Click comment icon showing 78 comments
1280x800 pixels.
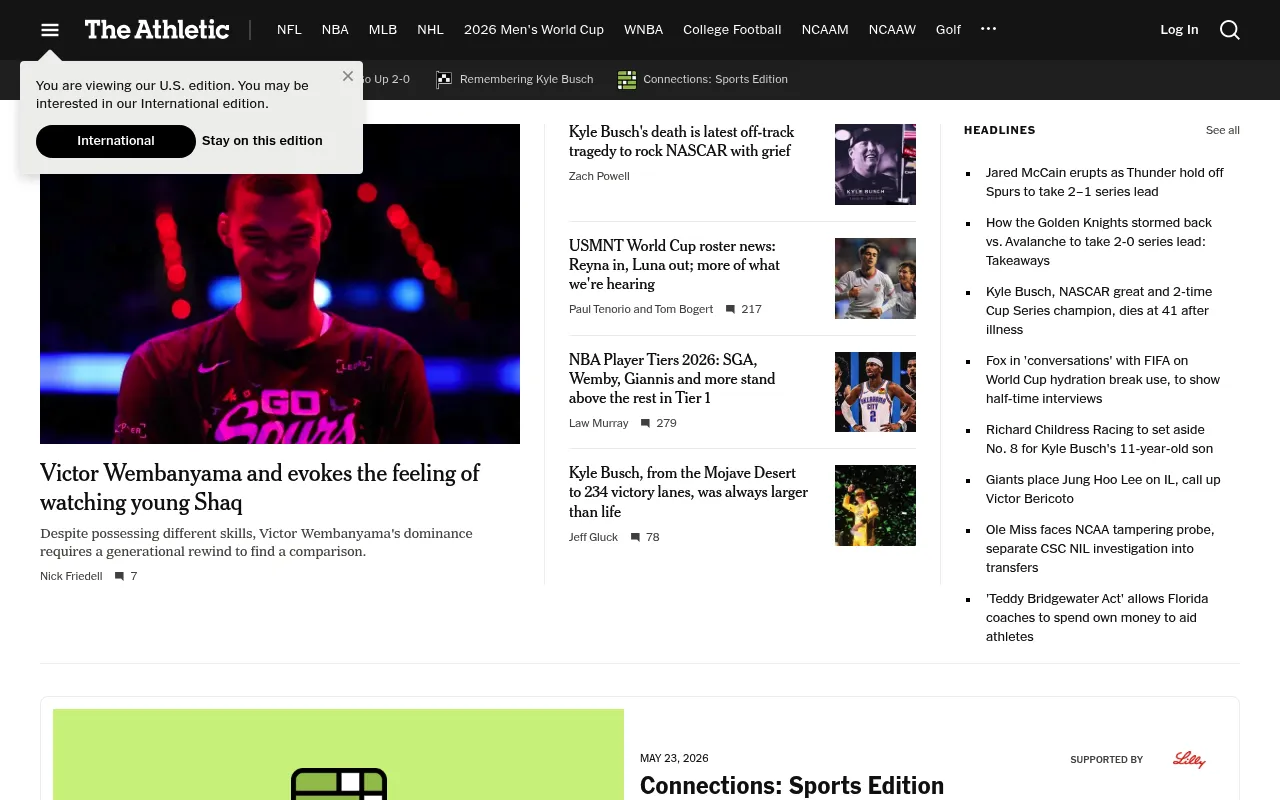pyautogui.click(x=635, y=537)
